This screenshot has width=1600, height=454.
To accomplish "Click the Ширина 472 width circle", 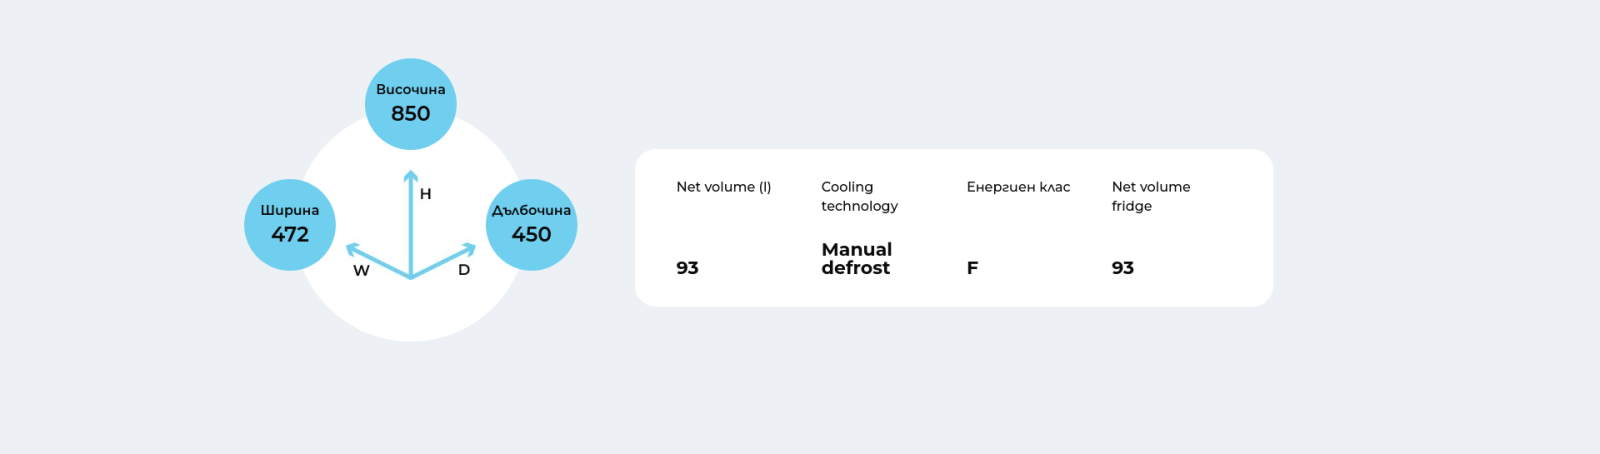I will coord(290,225).
